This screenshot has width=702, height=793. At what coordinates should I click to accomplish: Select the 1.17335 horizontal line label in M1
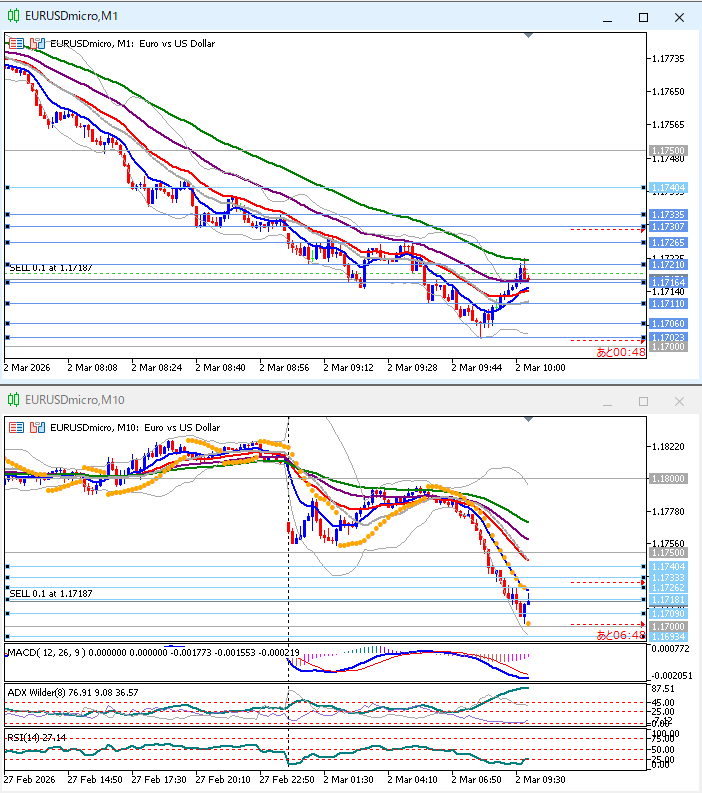tap(667, 215)
